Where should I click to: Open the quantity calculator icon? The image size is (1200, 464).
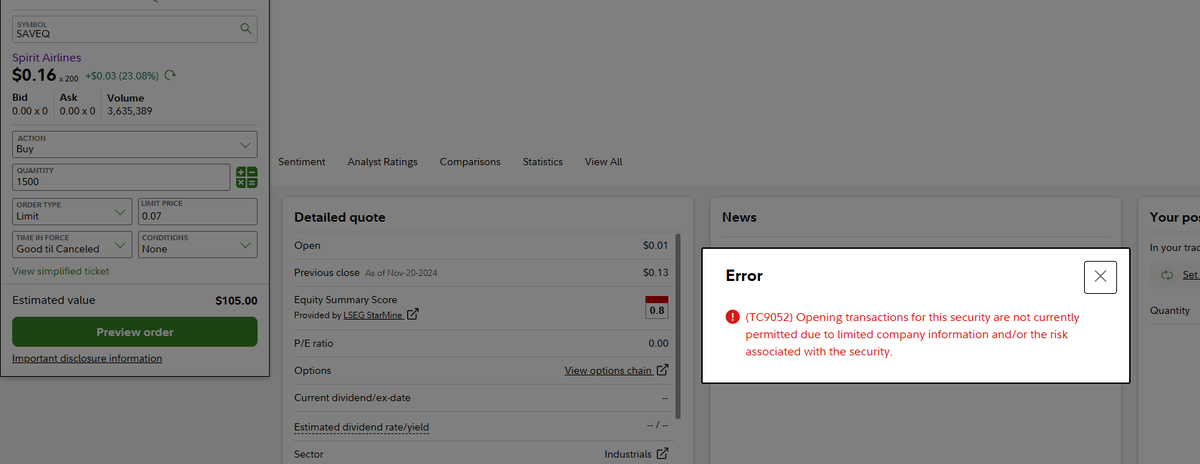point(246,178)
